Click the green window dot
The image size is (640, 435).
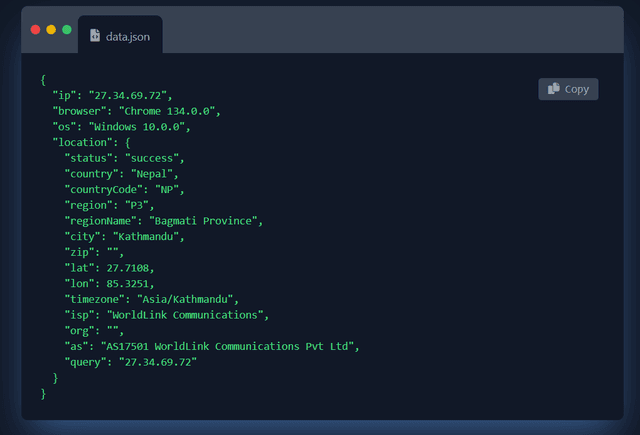pyautogui.click(x=67, y=30)
